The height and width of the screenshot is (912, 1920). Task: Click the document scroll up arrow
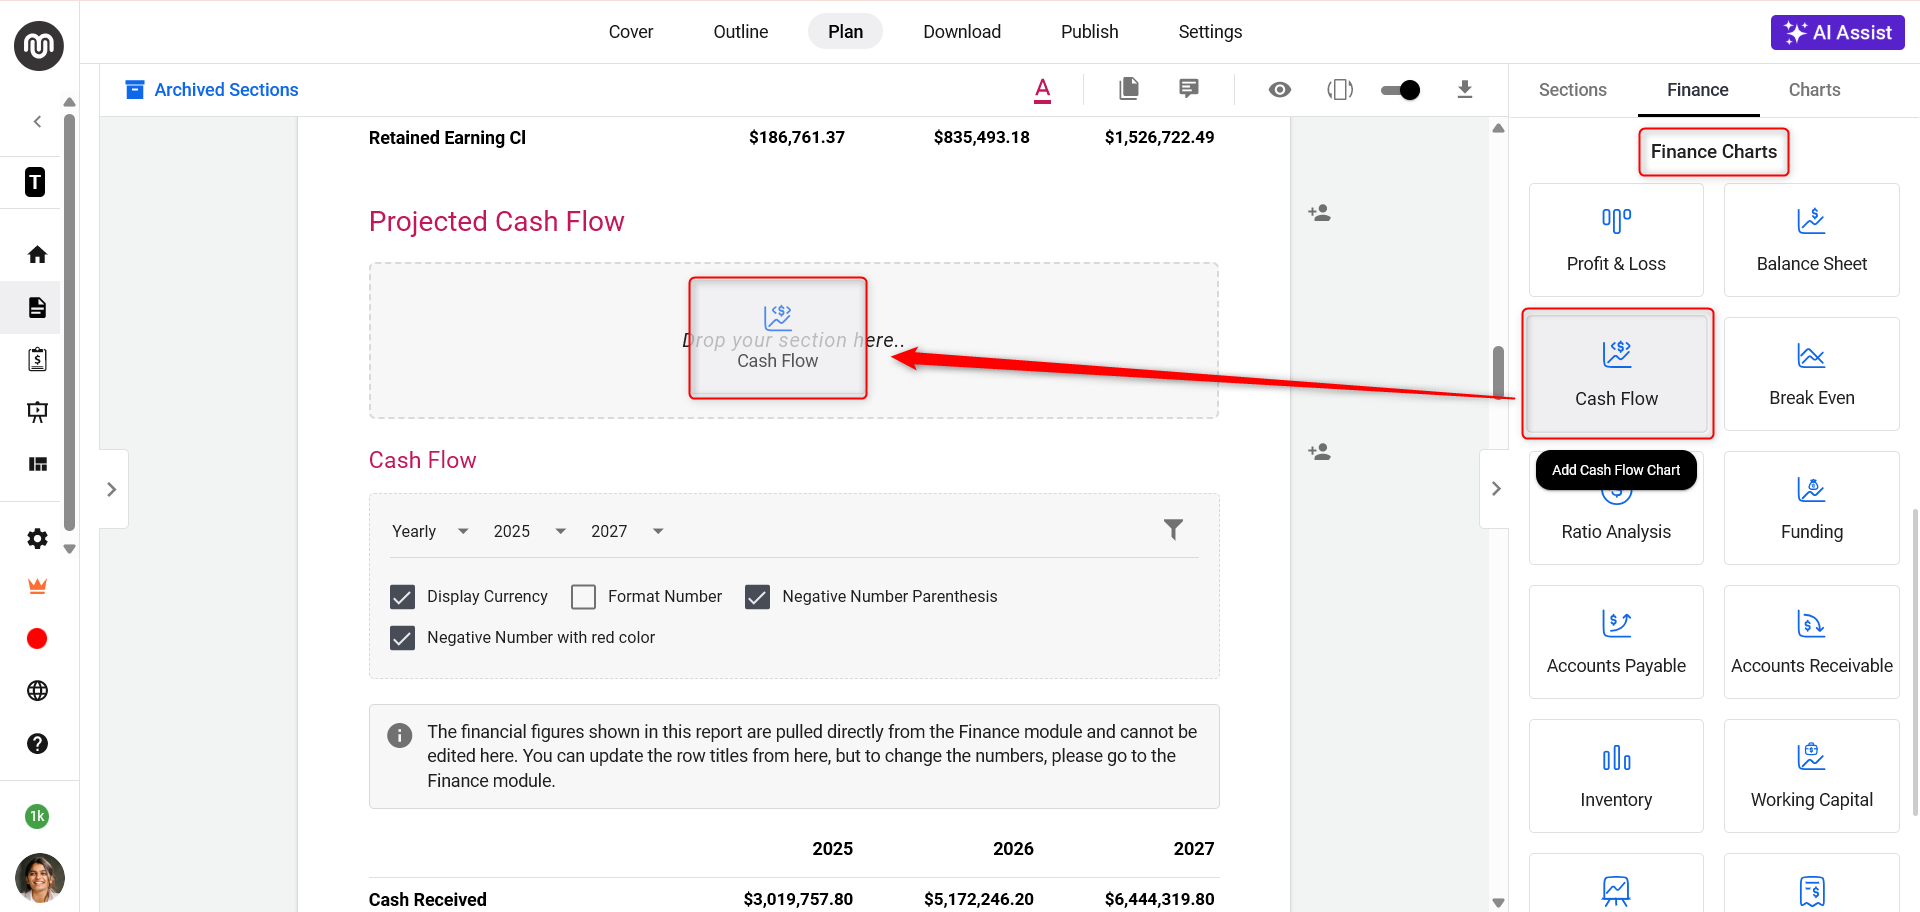click(x=1498, y=128)
